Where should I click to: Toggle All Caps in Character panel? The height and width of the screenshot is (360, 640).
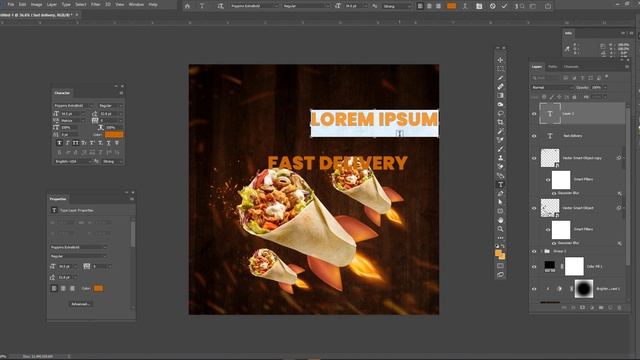[76, 143]
